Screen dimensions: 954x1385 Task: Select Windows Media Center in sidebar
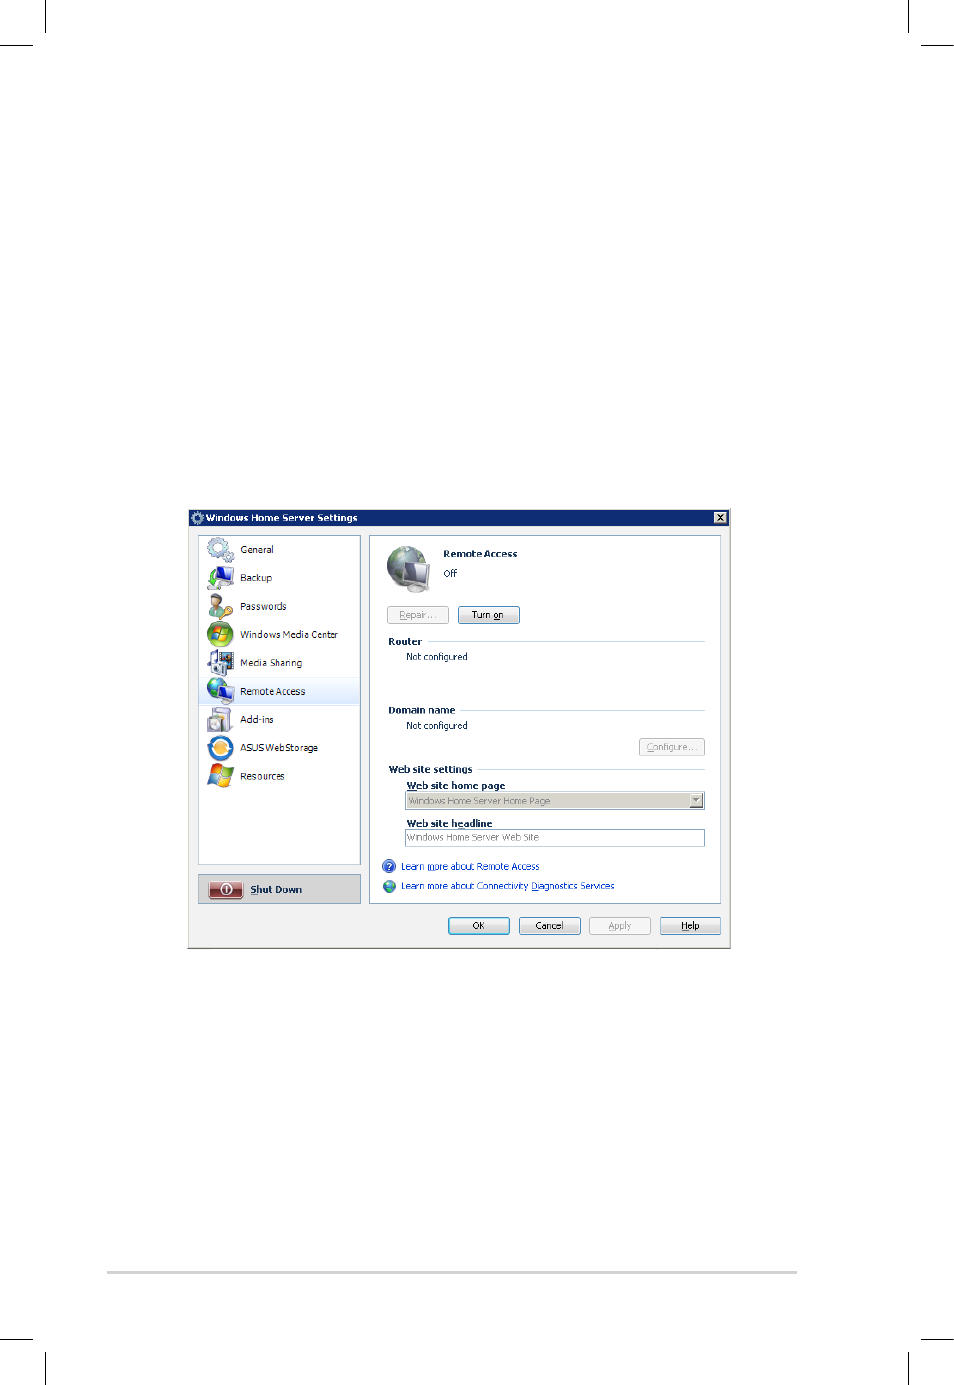(x=279, y=634)
